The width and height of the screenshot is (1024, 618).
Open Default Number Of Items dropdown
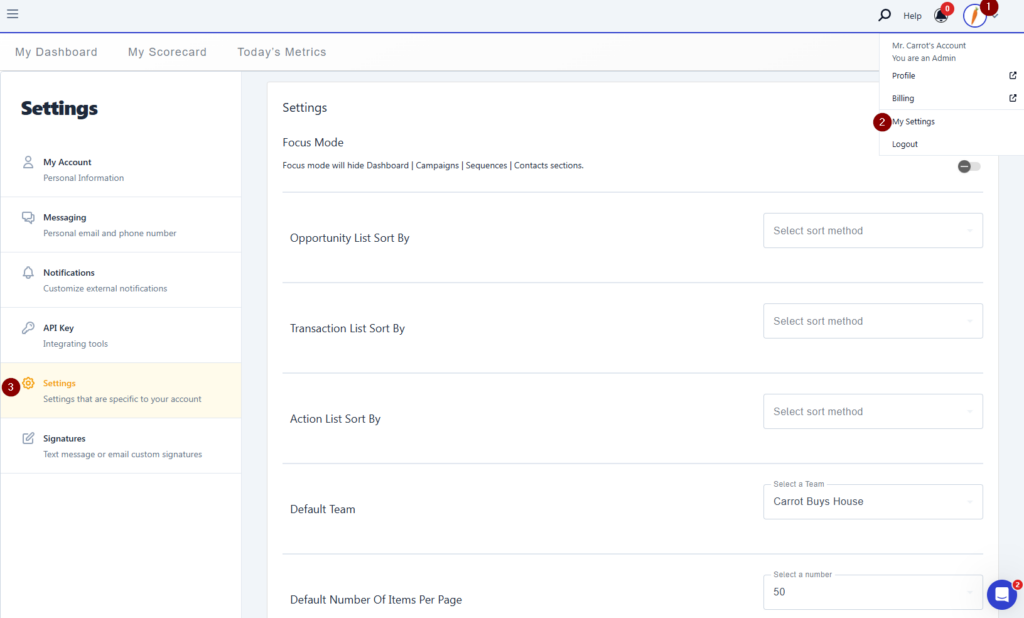(872, 592)
